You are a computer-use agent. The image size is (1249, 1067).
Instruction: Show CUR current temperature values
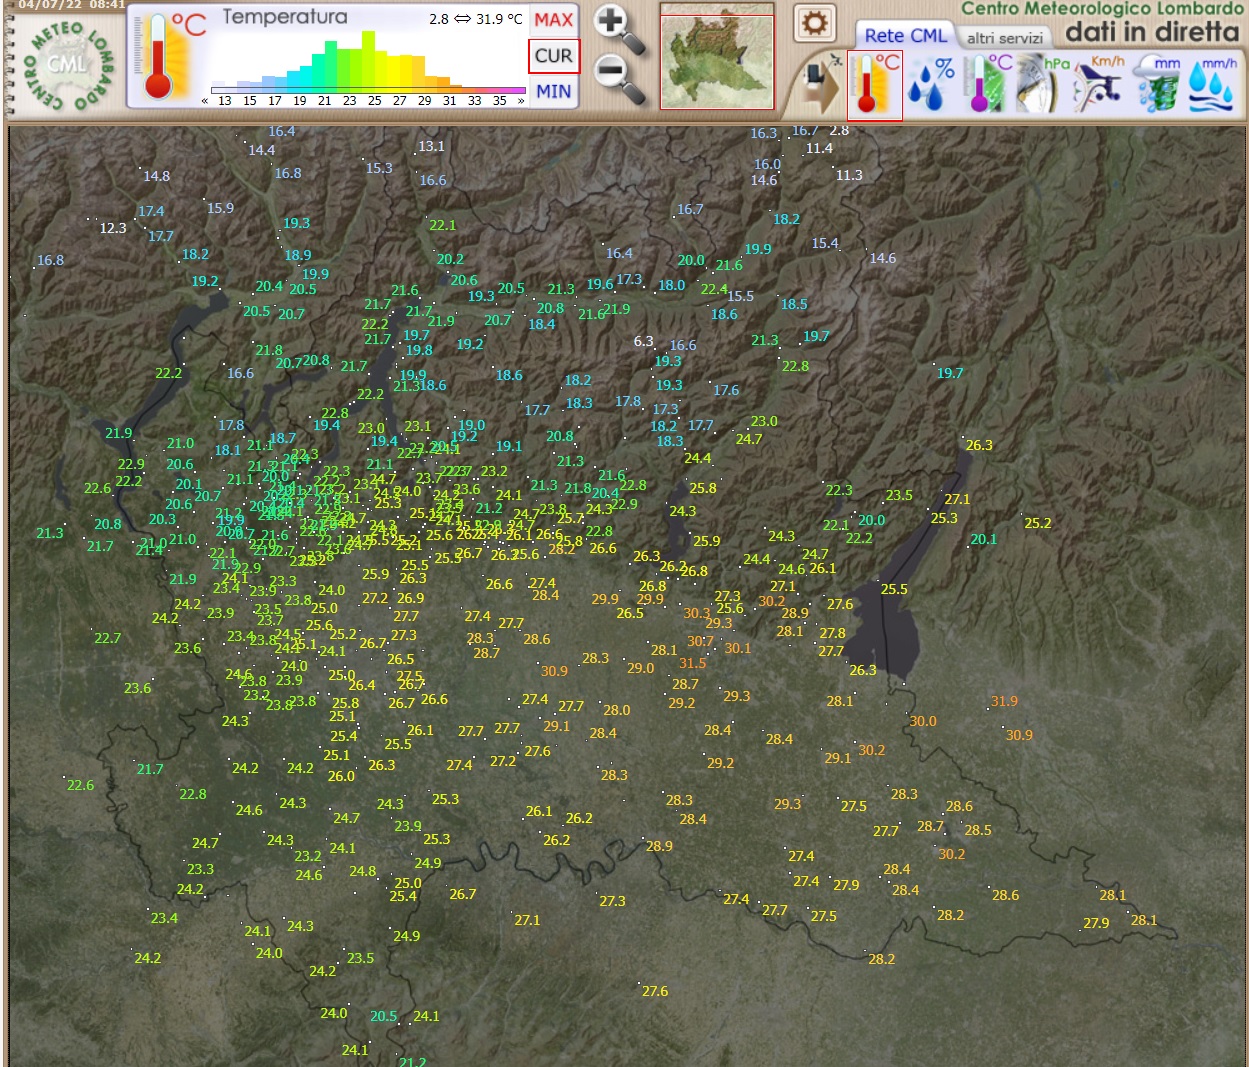pos(554,56)
